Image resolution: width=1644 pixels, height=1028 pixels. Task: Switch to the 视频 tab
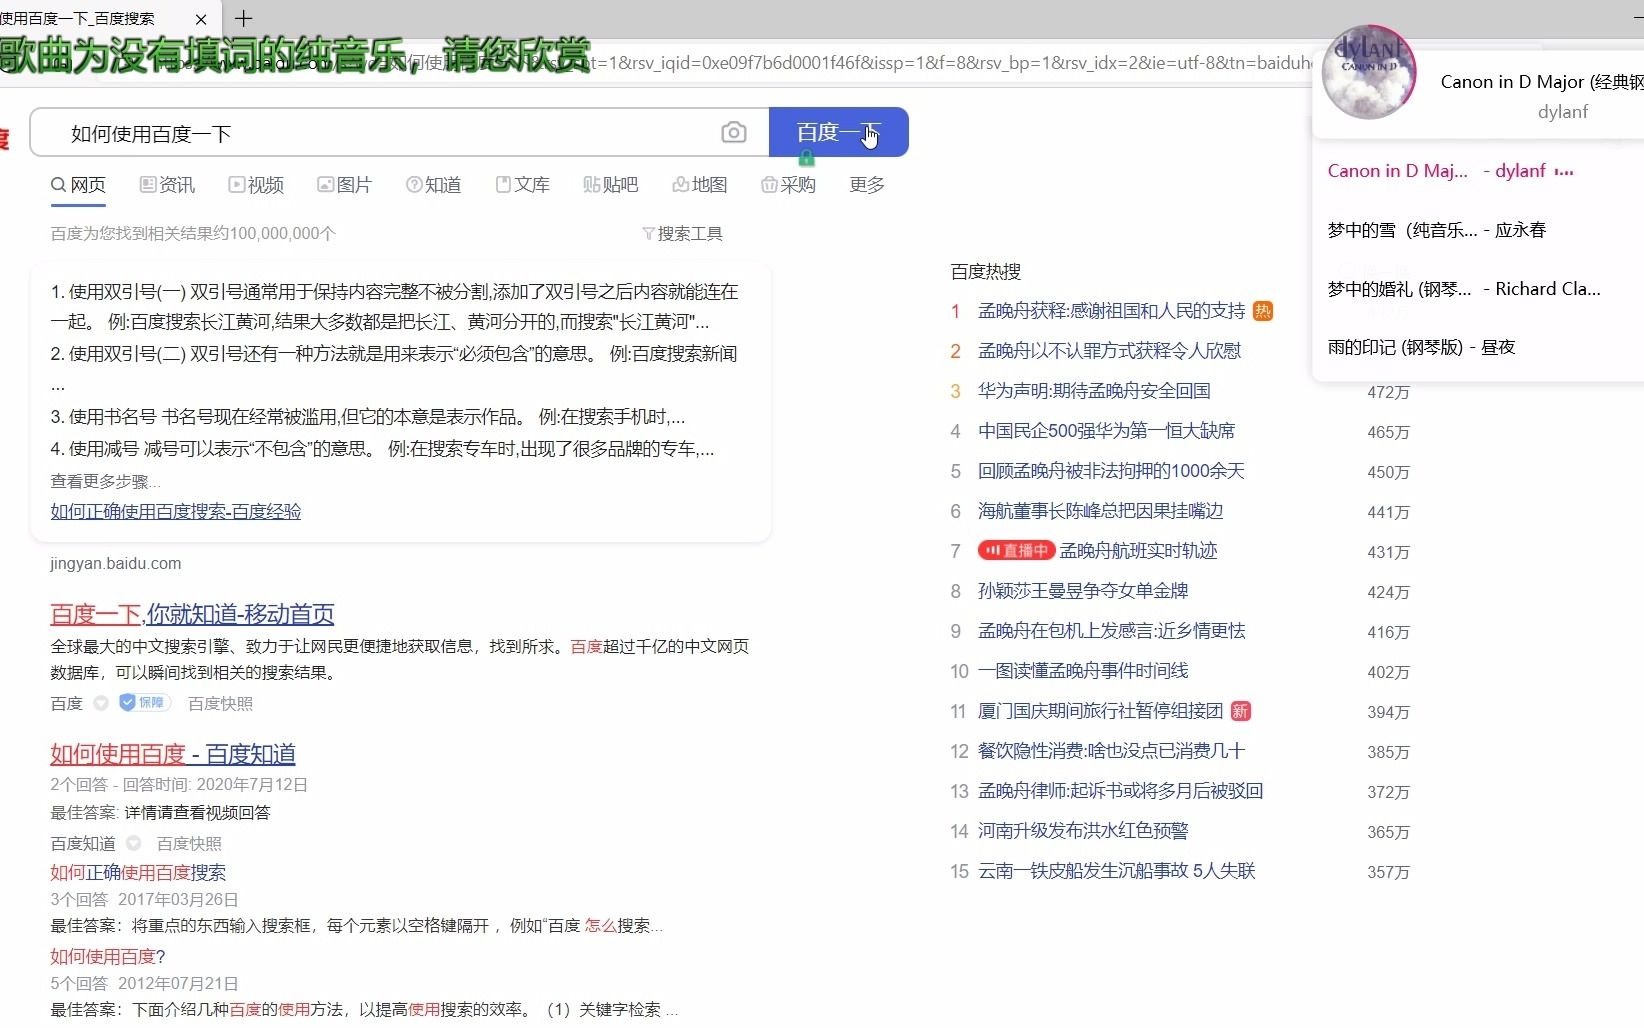tap(256, 185)
